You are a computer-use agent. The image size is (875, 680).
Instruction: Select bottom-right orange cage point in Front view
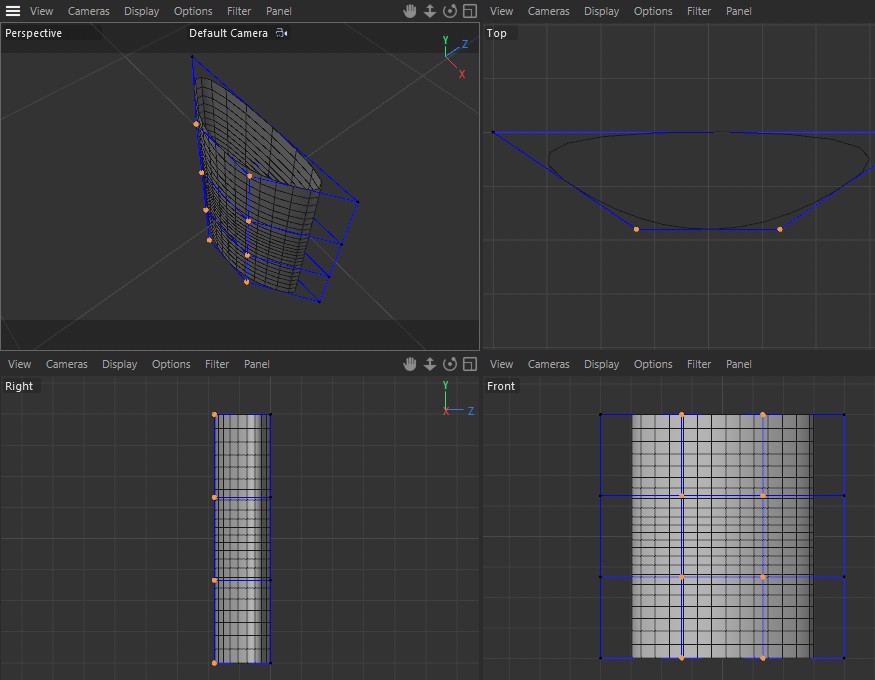763,658
